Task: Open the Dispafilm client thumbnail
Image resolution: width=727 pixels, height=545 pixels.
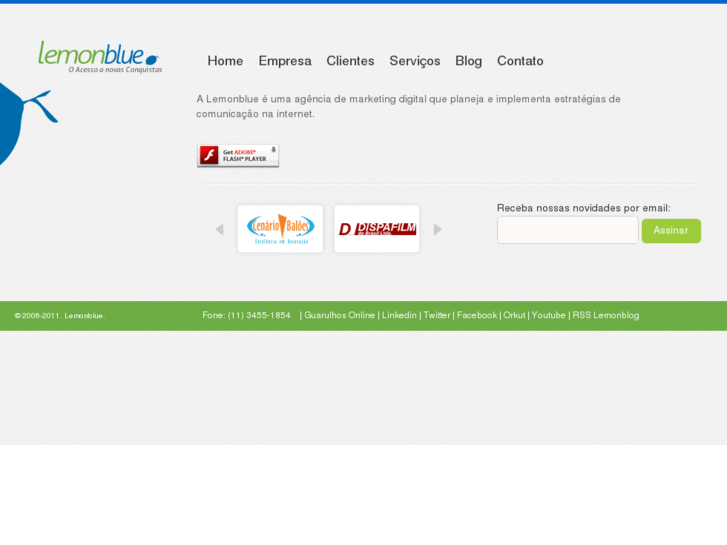Action: pos(377,229)
